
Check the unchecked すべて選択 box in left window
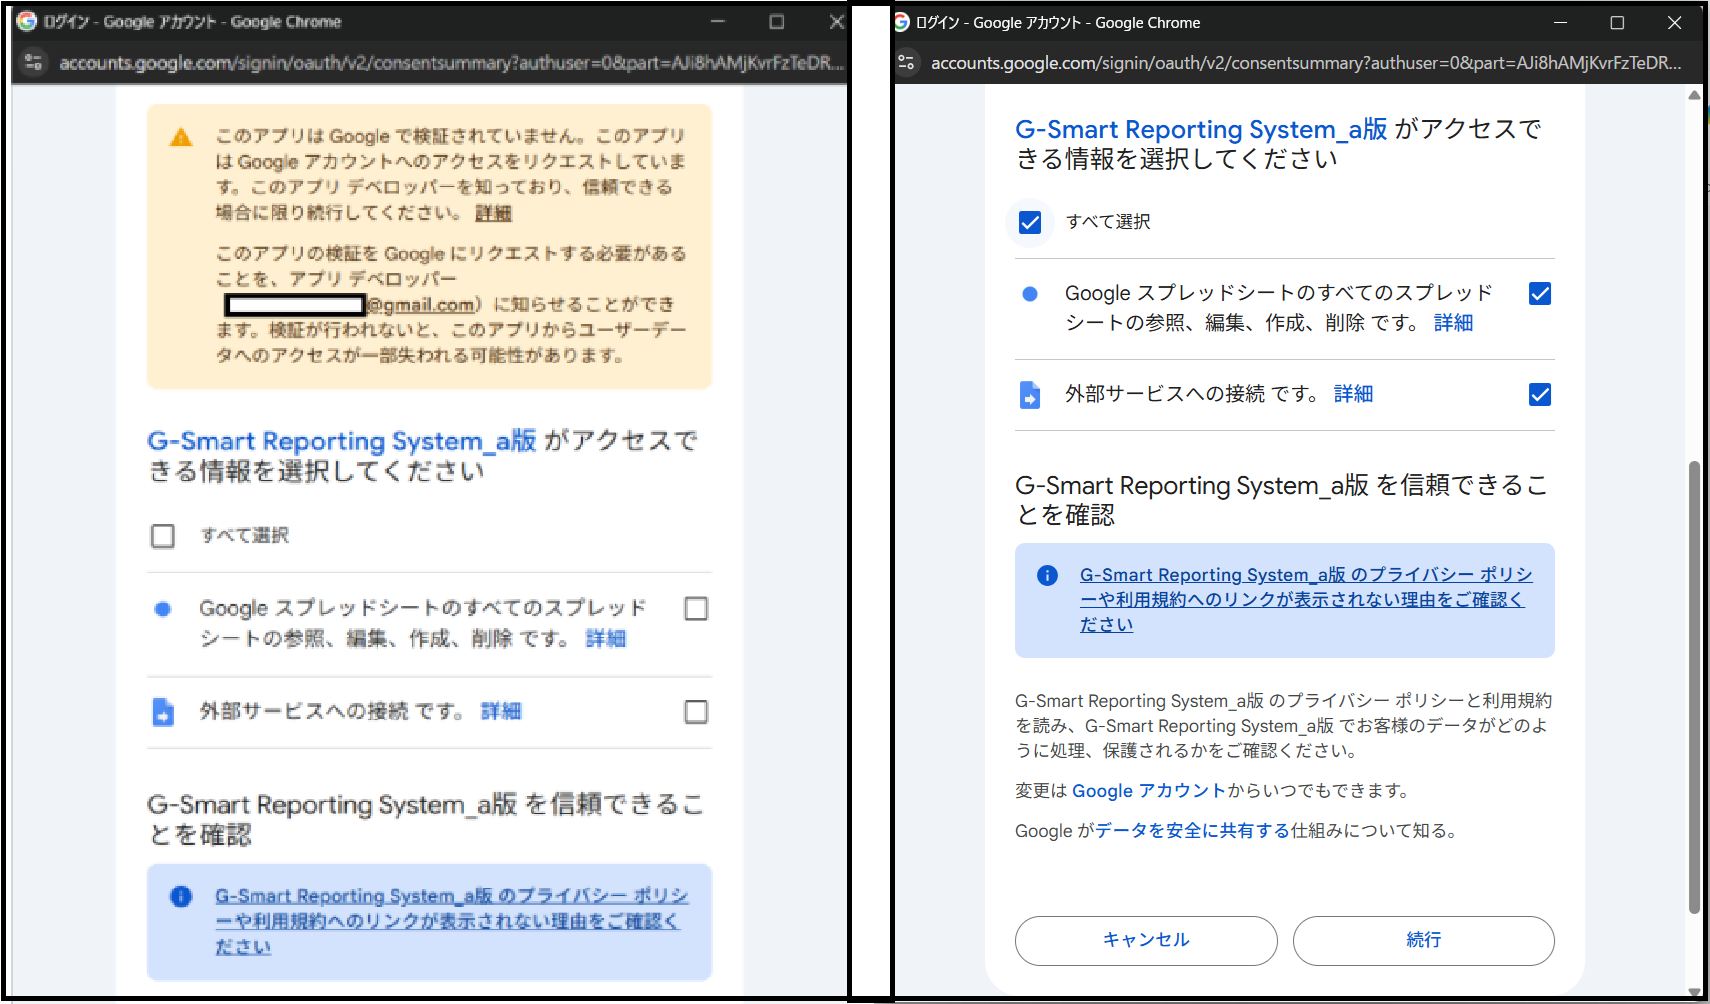[x=163, y=536]
